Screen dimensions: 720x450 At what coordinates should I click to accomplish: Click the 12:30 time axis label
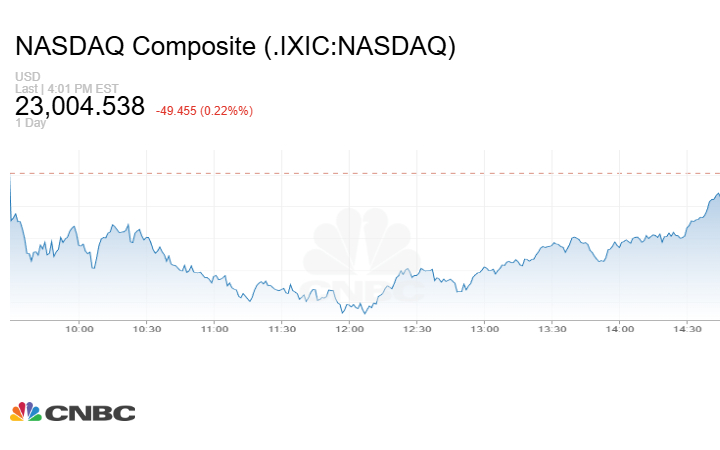[417, 329]
